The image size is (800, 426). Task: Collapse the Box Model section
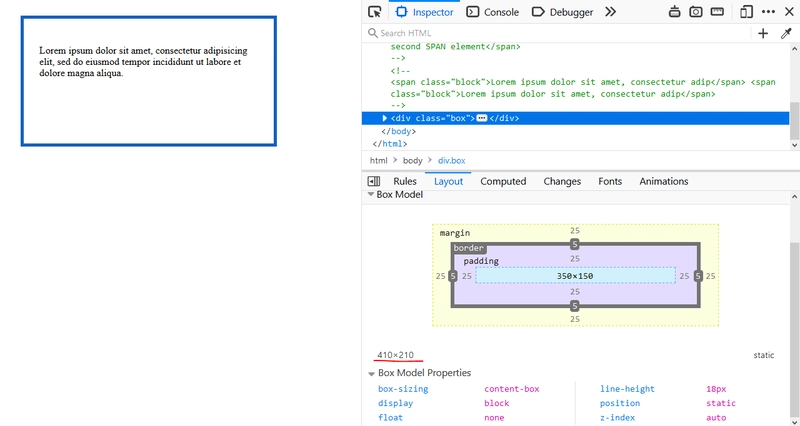pos(371,194)
